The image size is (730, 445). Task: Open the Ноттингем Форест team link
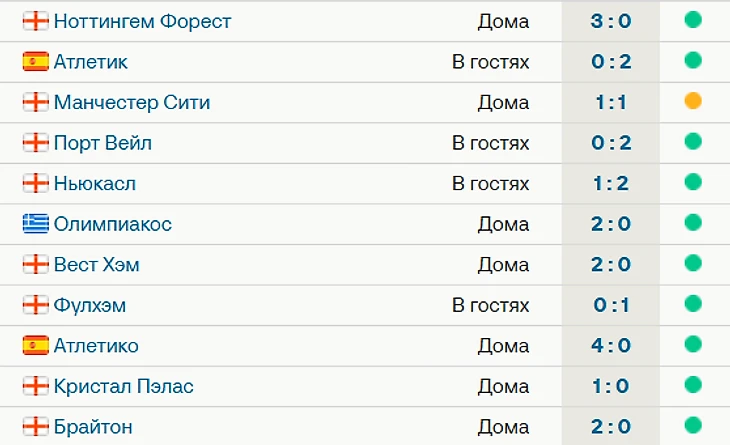tap(142, 21)
